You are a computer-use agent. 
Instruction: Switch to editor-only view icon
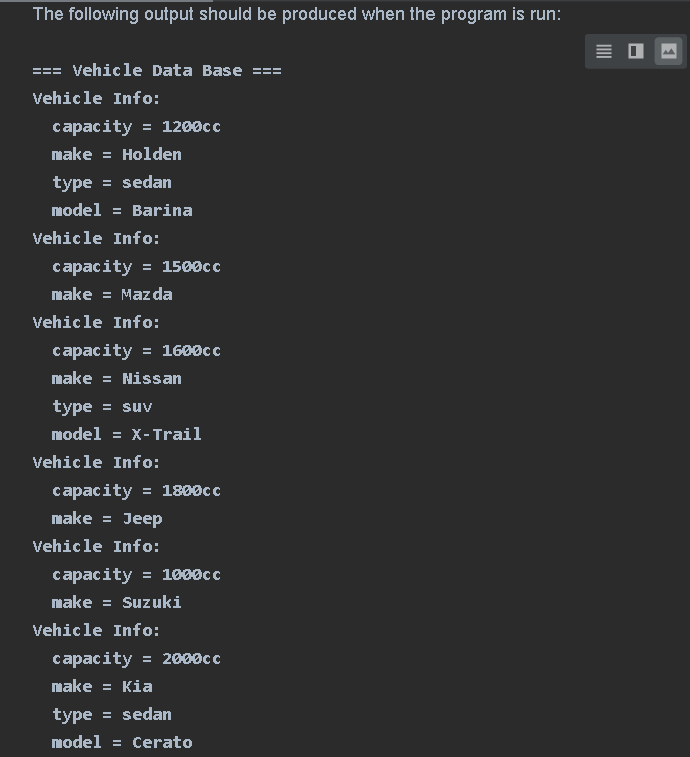click(604, 51)
